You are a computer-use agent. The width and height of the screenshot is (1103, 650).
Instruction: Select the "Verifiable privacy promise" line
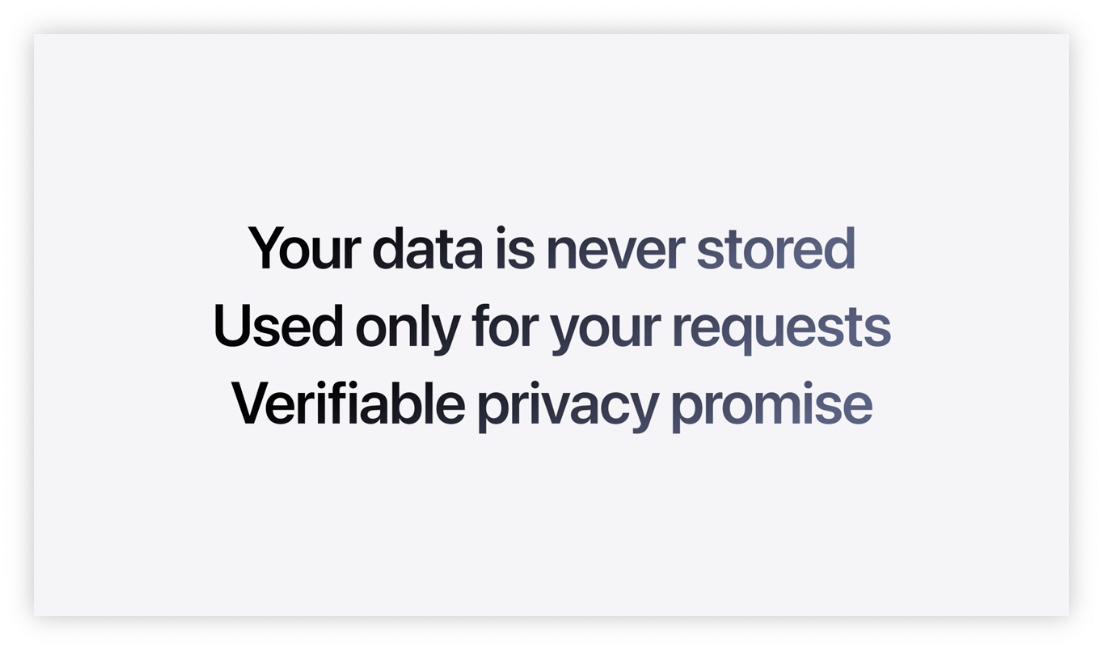551,405
